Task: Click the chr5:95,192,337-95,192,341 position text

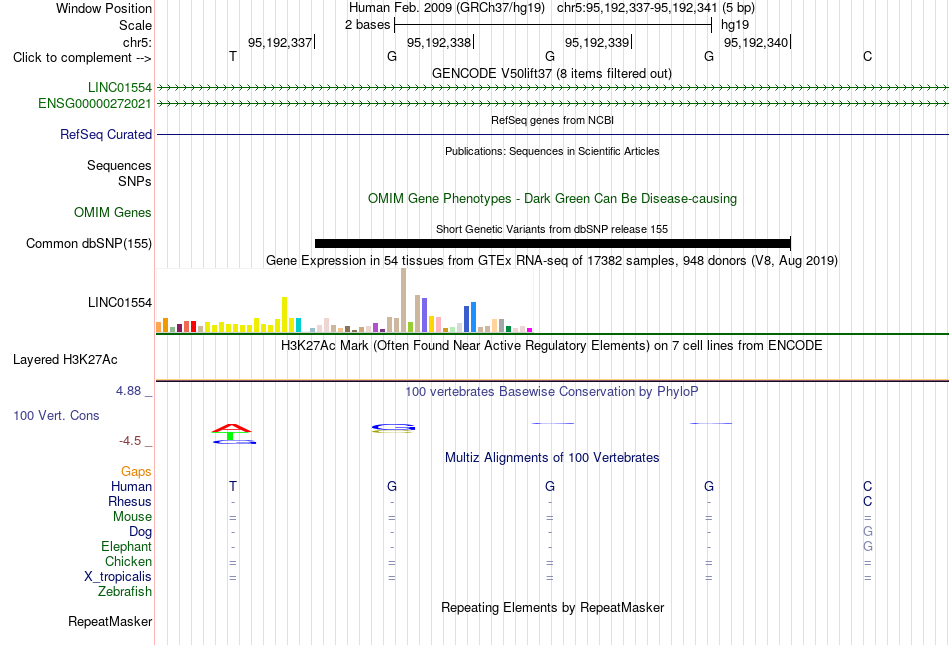Action: click(x=637, y=8)
